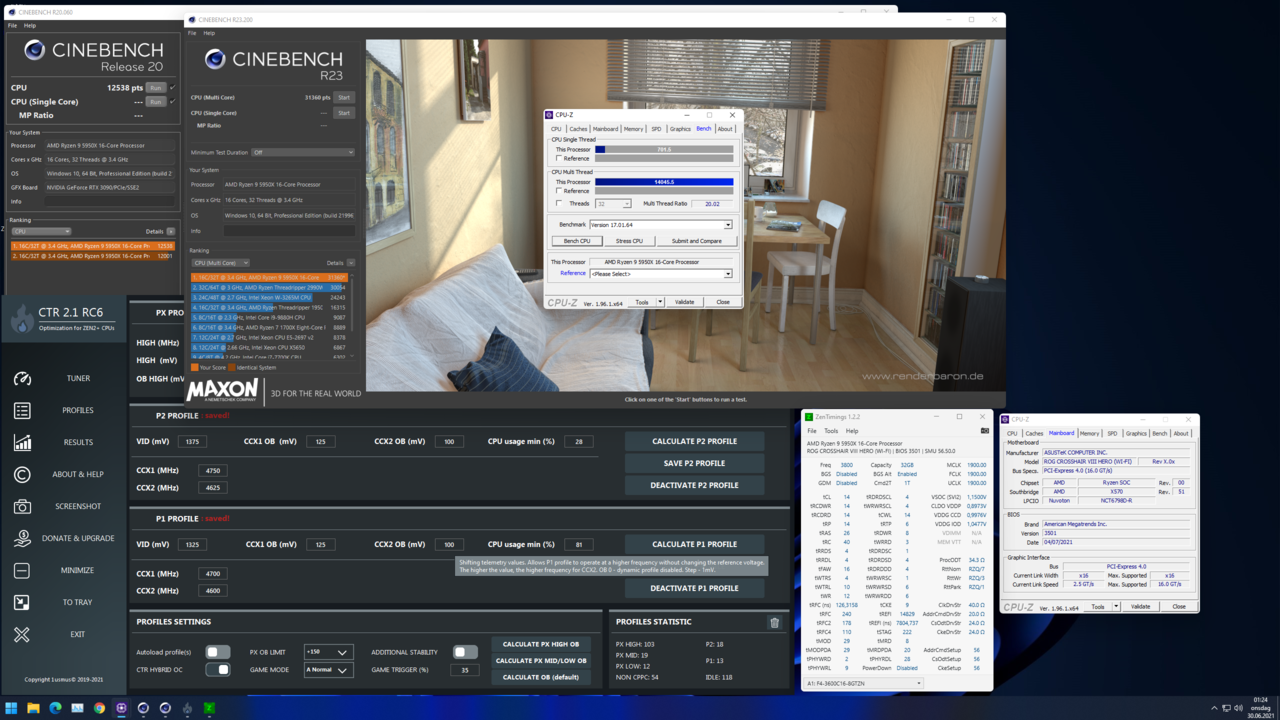Enable the Threads checkbox in CPU-Z Bench
Screen dimensions: 1280x720
point(559,203)
